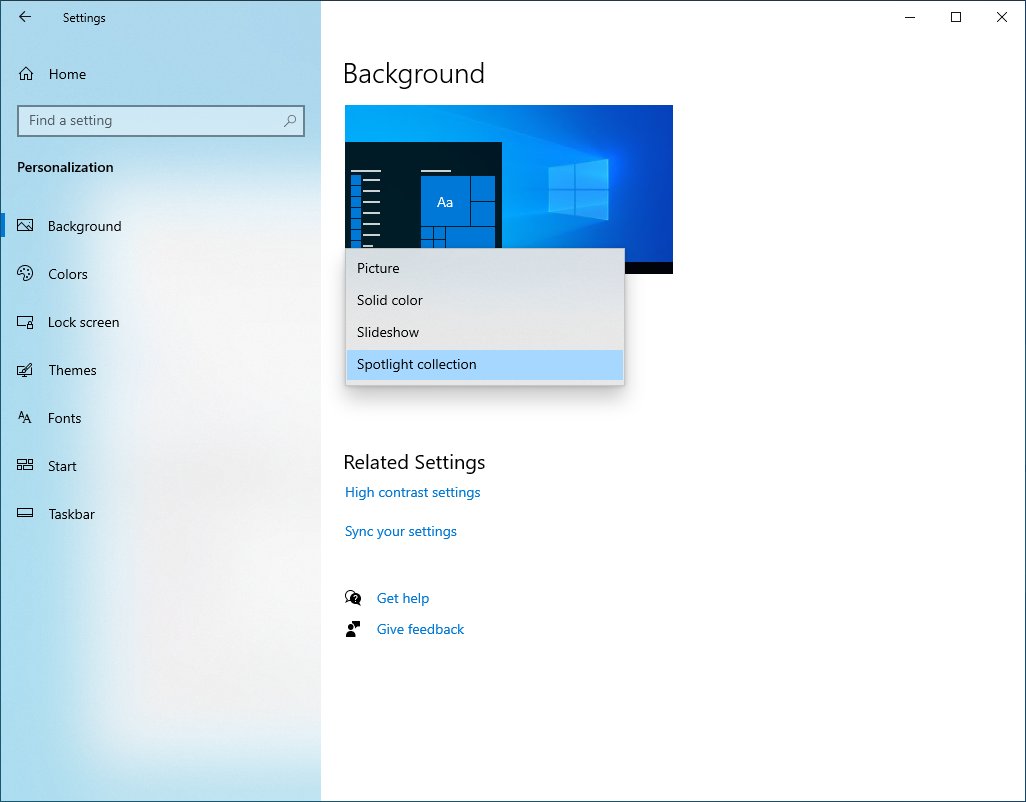Choose Picture from the background dropdown
The image size is (1026, 802).
point(378,268)
